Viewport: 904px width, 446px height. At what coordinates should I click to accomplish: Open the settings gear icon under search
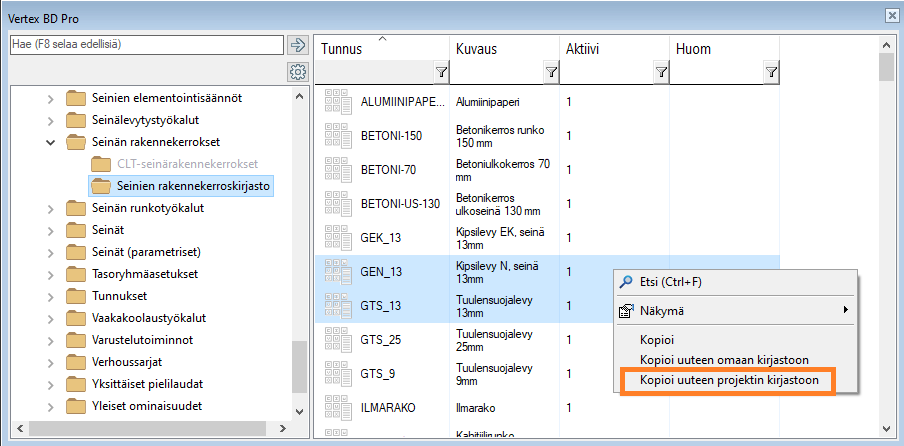point(297,72)
